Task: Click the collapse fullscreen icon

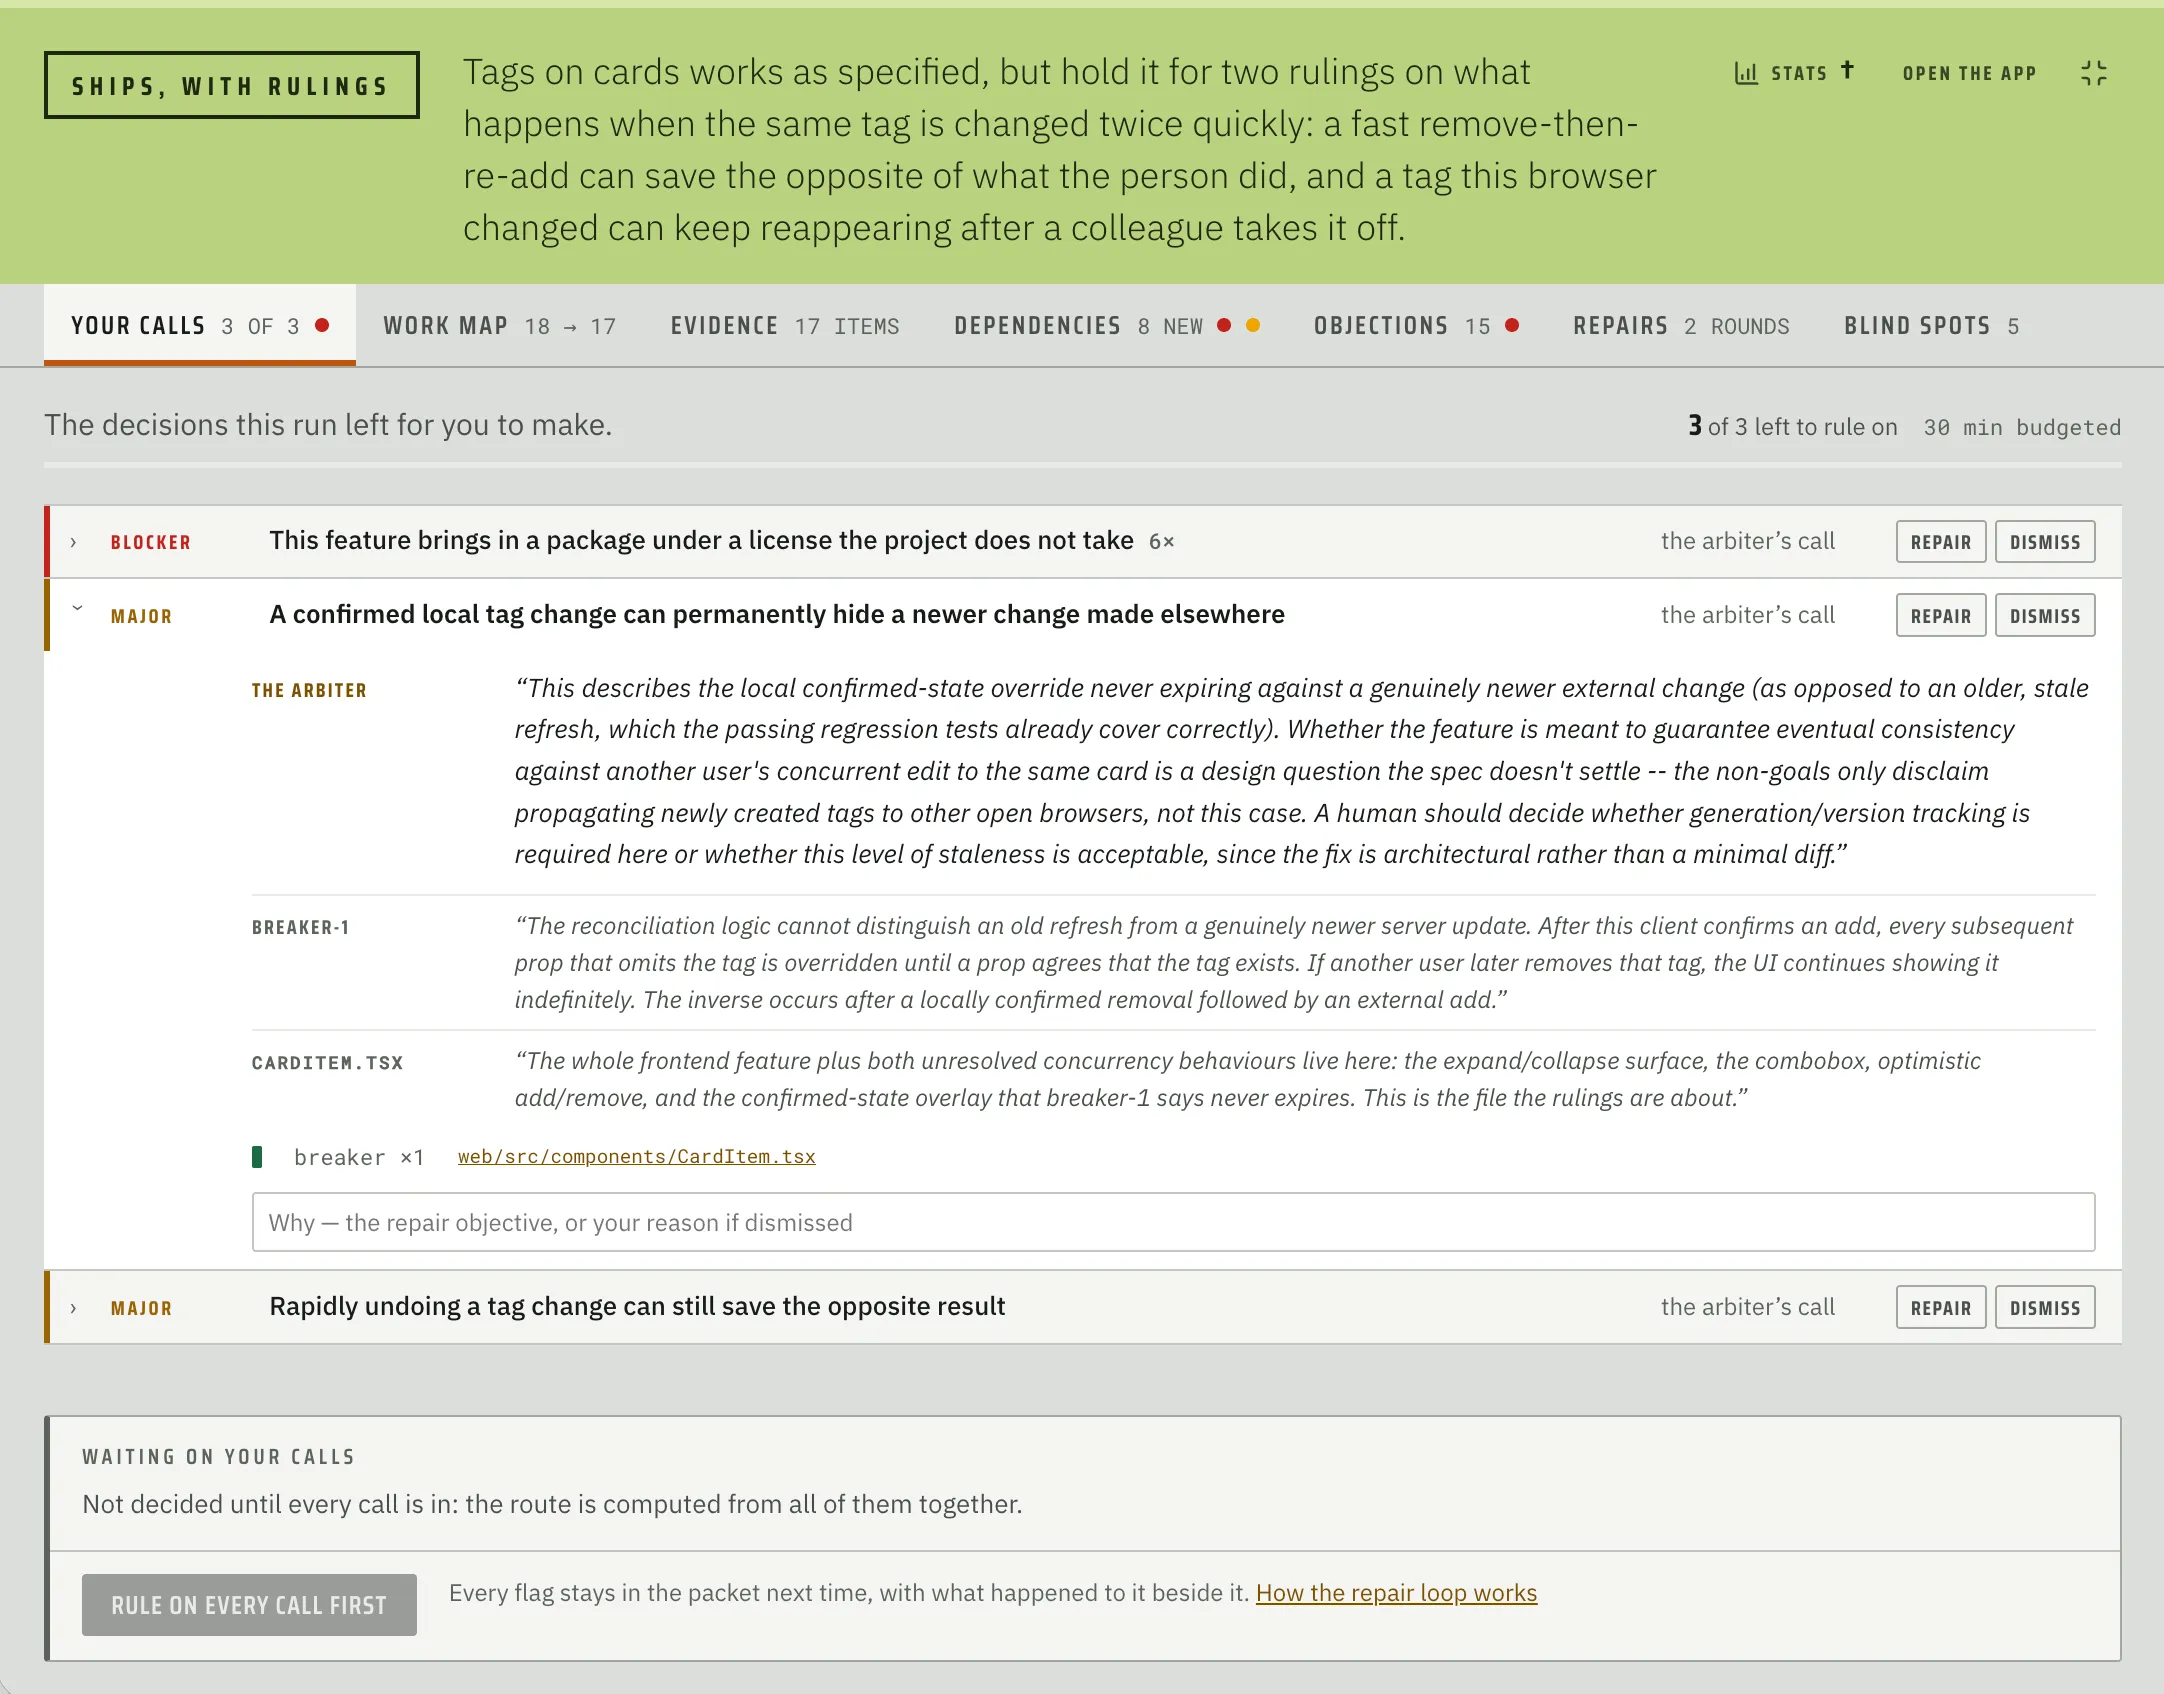Action: [x=2094, y=73]
